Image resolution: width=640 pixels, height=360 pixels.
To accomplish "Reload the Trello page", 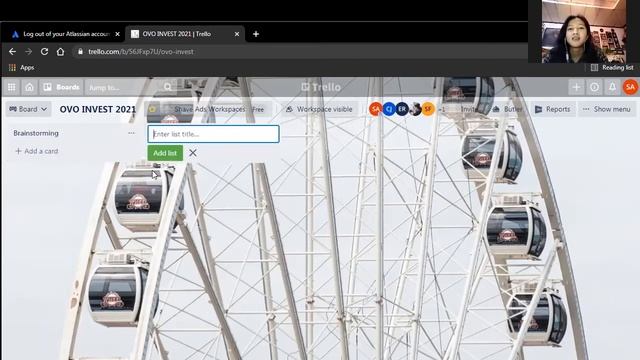I will (44, 52).
